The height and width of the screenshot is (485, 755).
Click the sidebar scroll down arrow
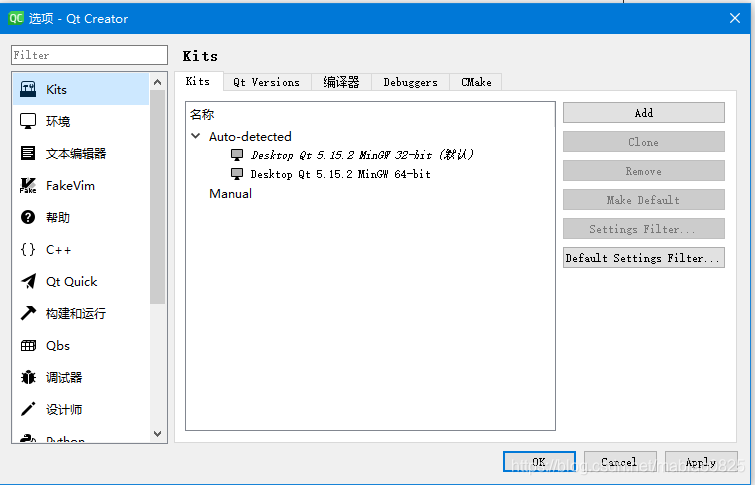(x=157, y=434)
